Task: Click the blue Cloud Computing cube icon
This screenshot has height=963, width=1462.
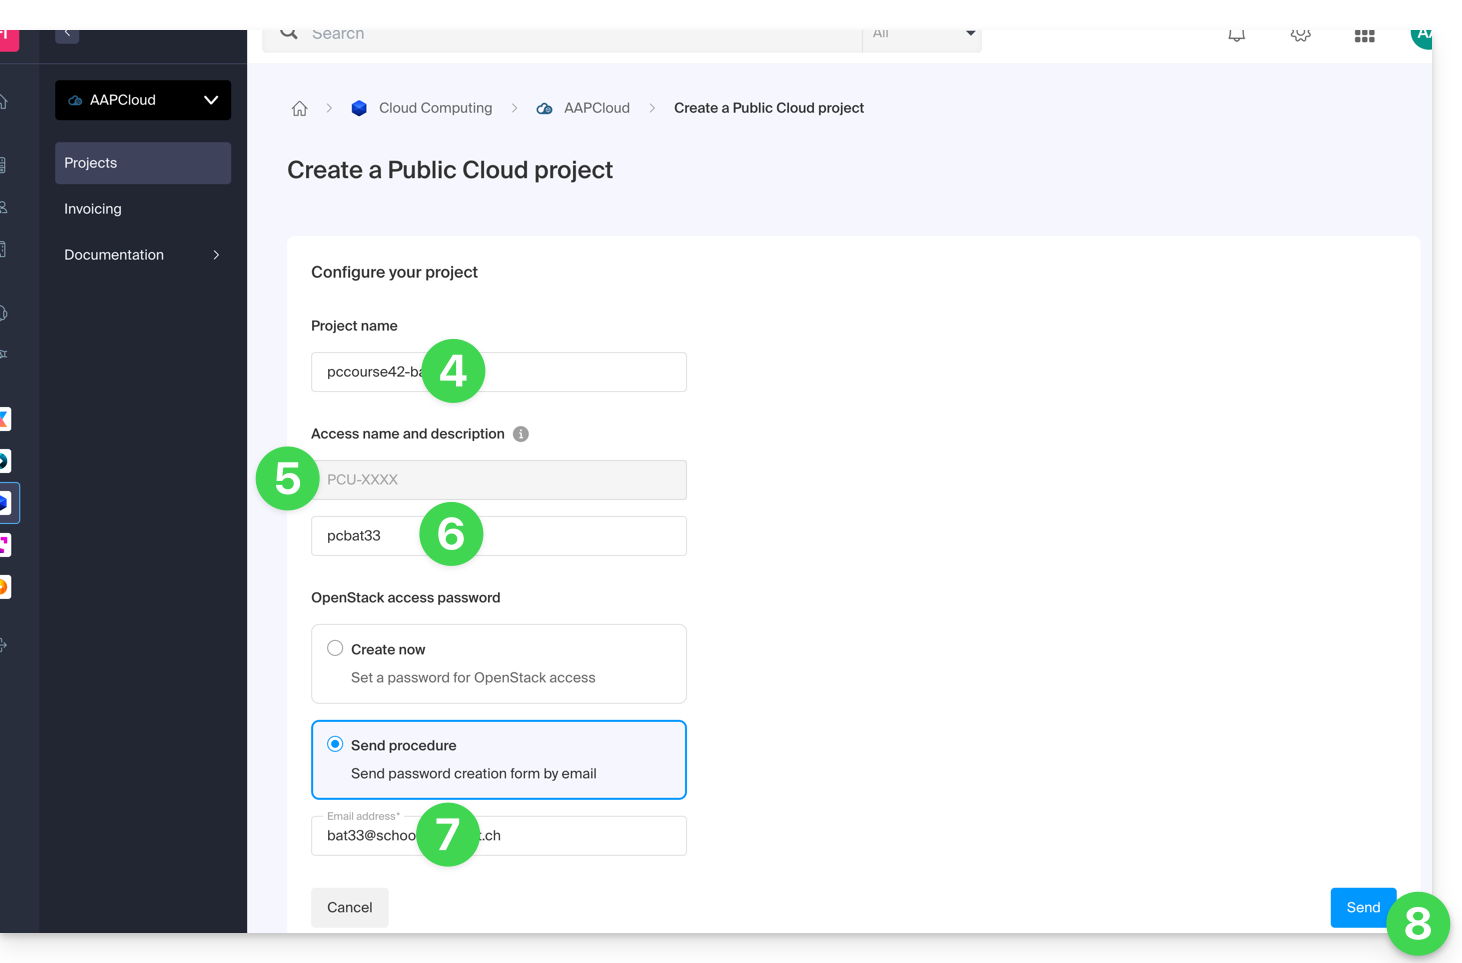Action: pyautogui.click(x=359, y=108)
